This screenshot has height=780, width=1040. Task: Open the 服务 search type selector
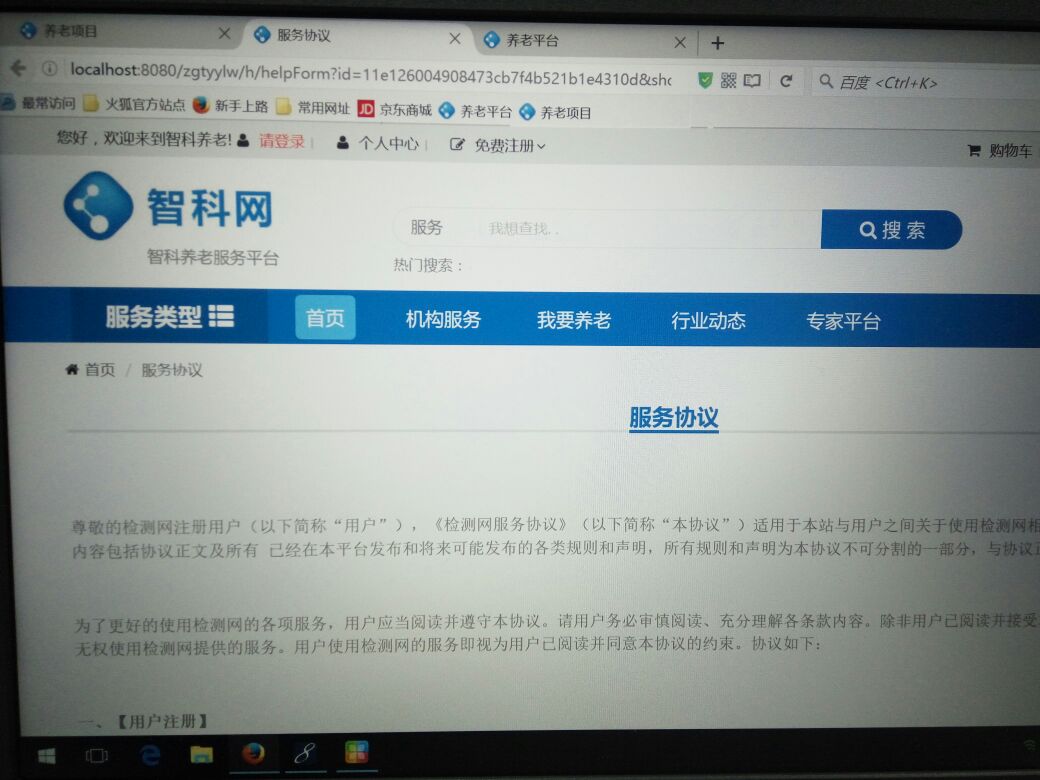[426, 228]
